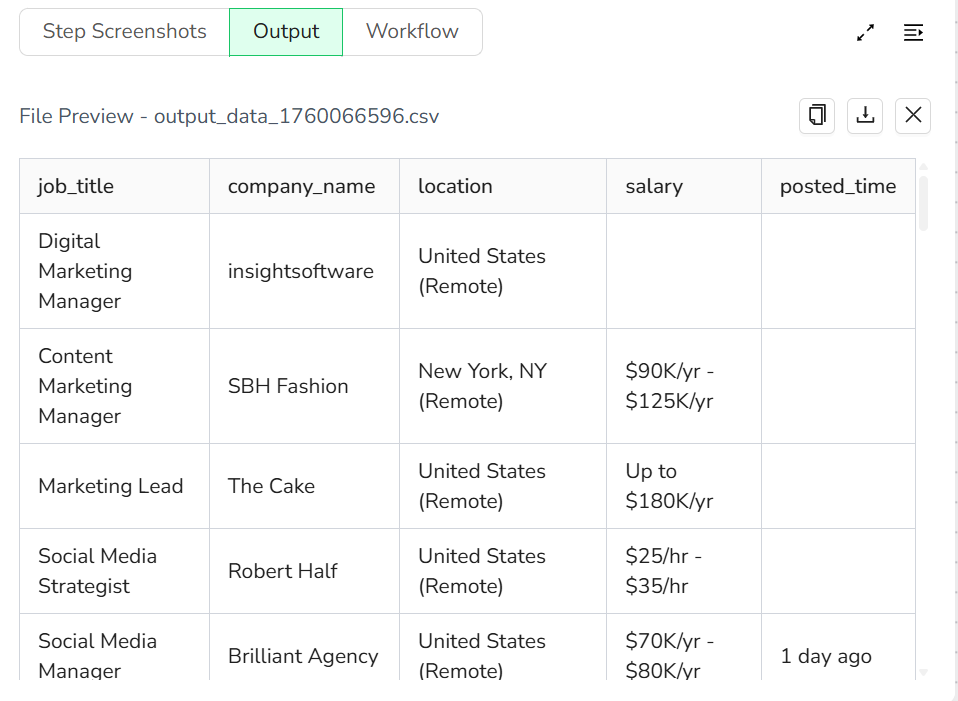The height and width of the screenshot is (701, 958).
Task: Click the job_title column header
Action: (x=76, y=186)
